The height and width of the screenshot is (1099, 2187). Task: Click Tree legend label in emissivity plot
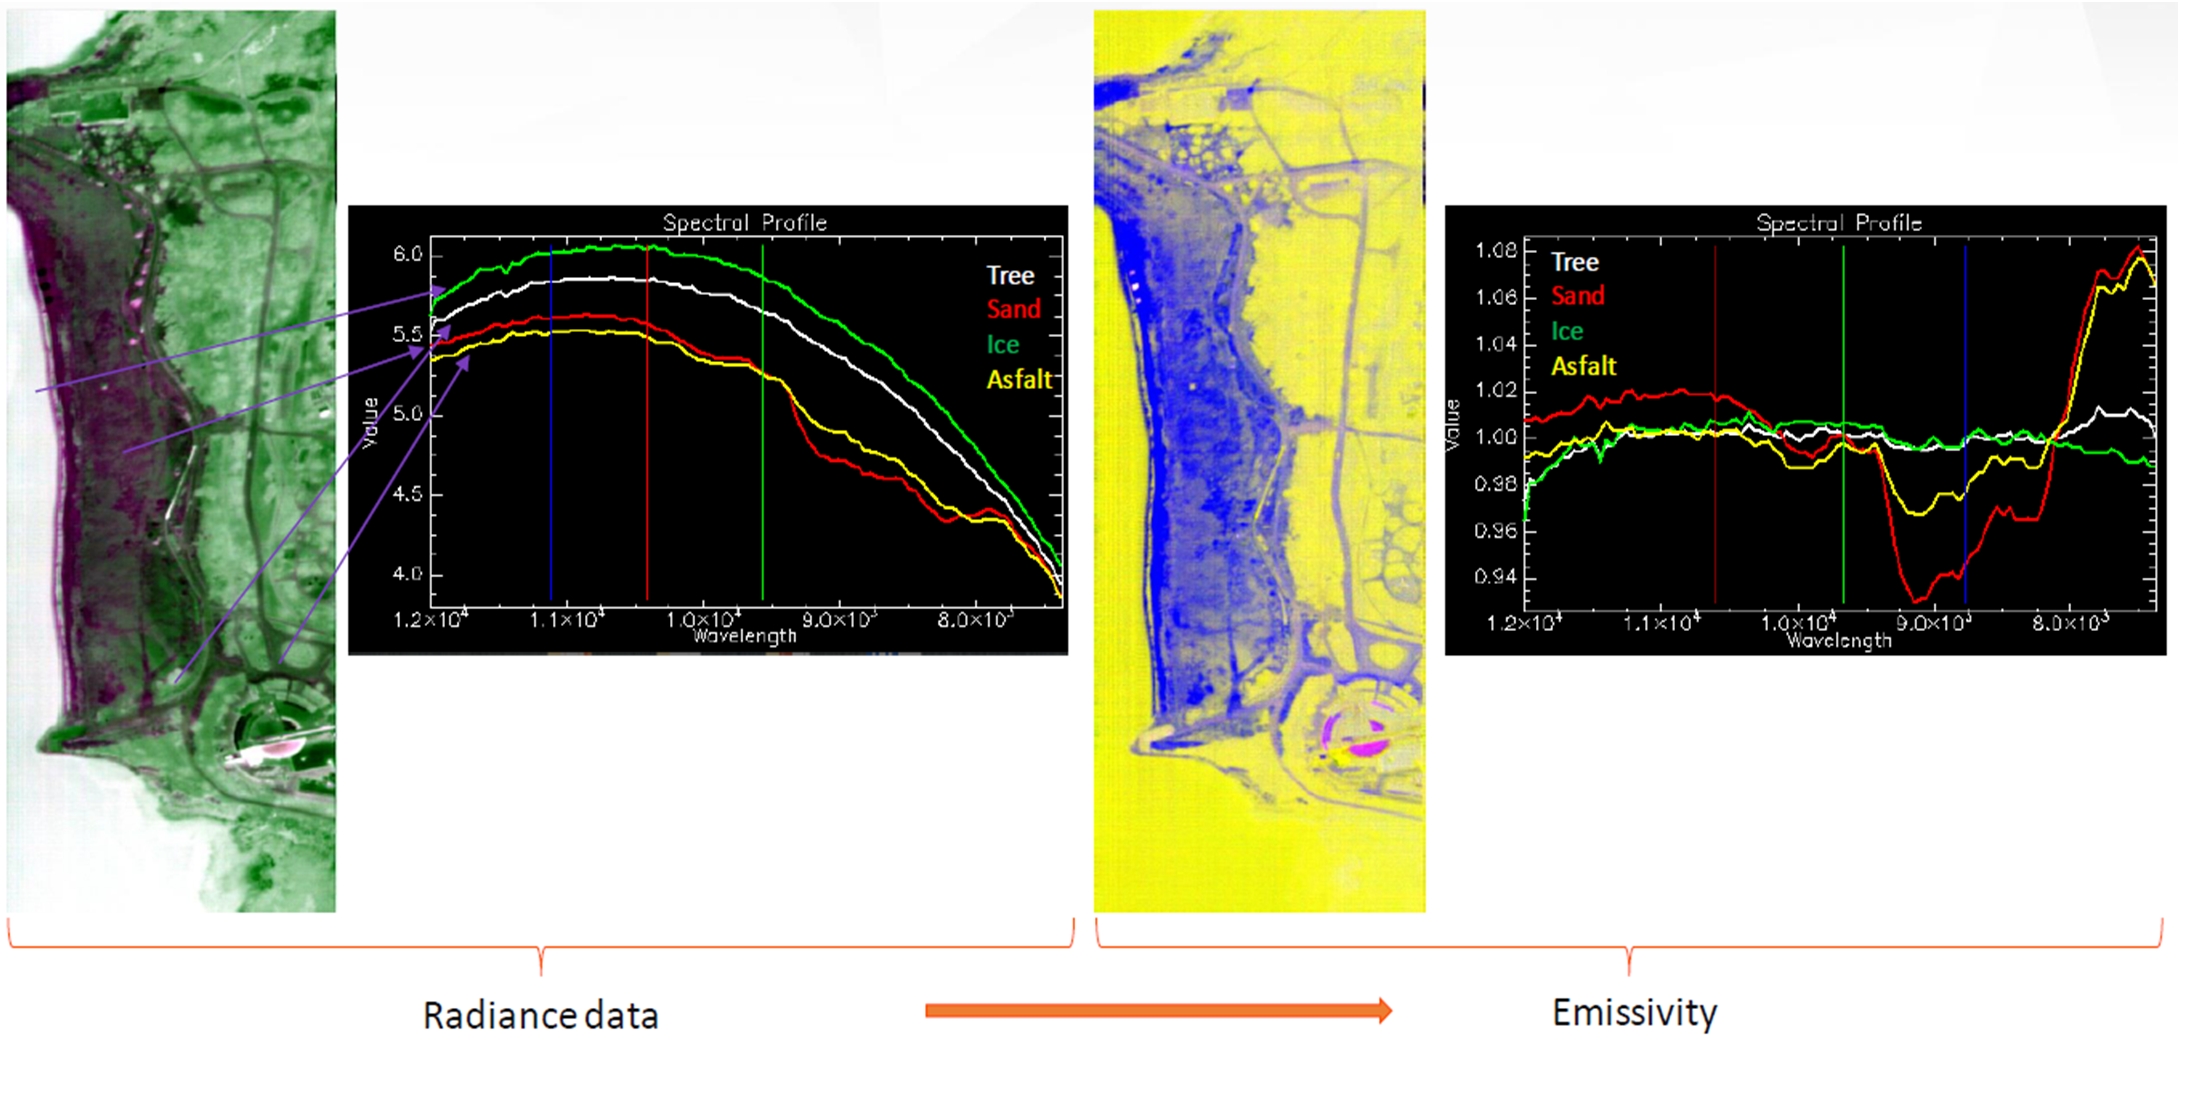(1574, 263)
